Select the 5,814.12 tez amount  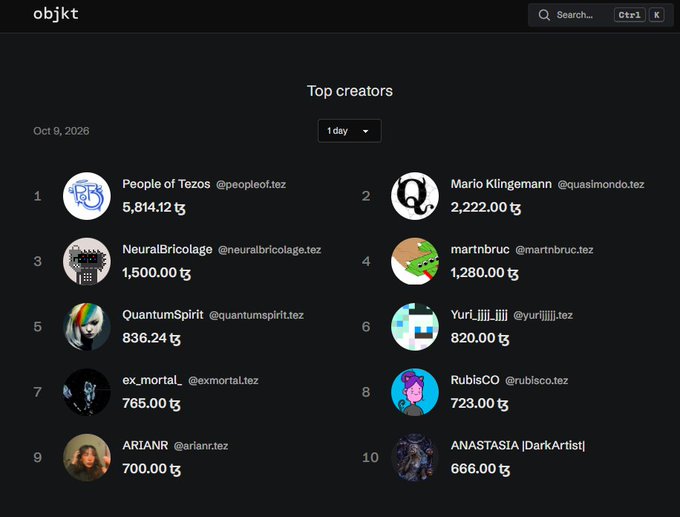coord(154,208)
